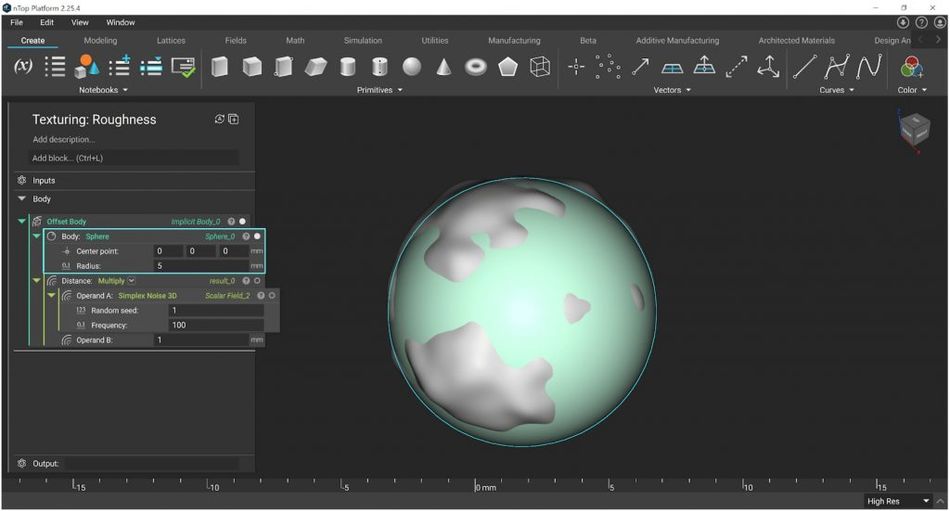This screenshot has height=511, width=950.
Task: Collapse the Body section triangle
Action: point(22,198)
